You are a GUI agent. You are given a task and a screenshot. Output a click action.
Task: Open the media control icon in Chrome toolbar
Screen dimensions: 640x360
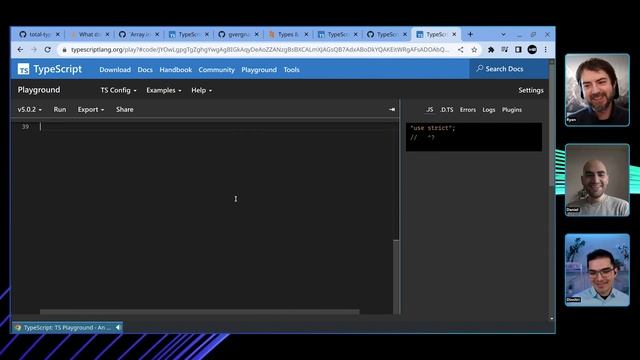tap(505, 50)
